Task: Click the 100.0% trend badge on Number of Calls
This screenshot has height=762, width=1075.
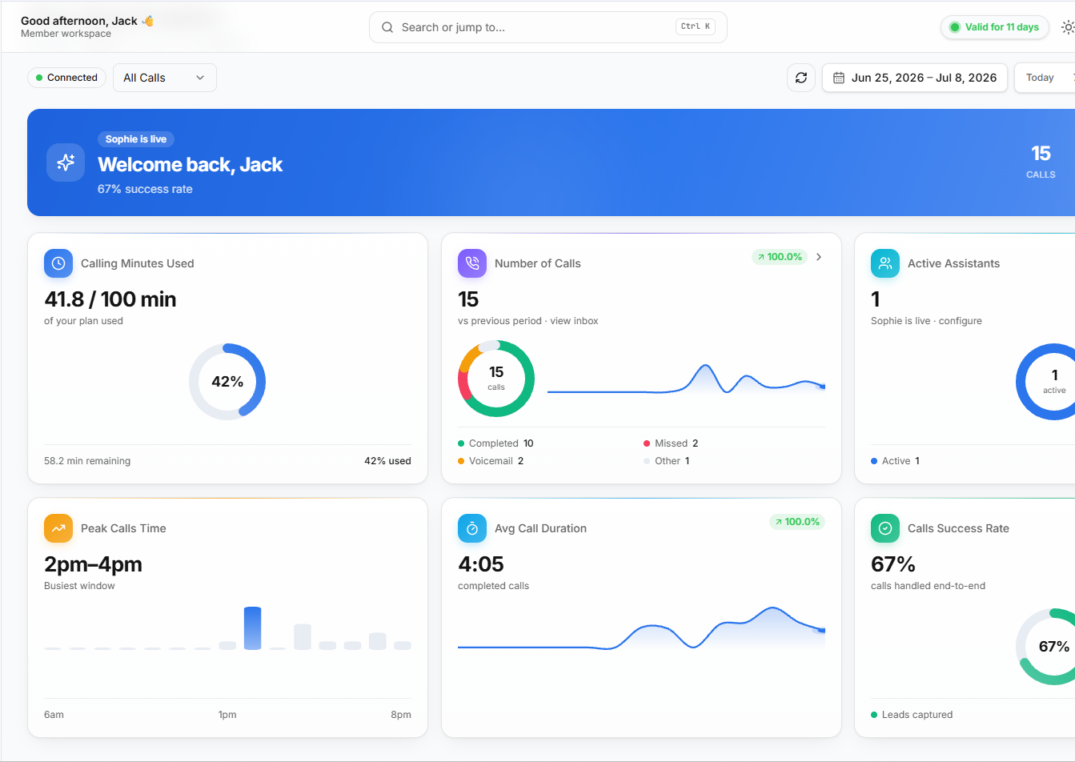Action: click(780, 257)
